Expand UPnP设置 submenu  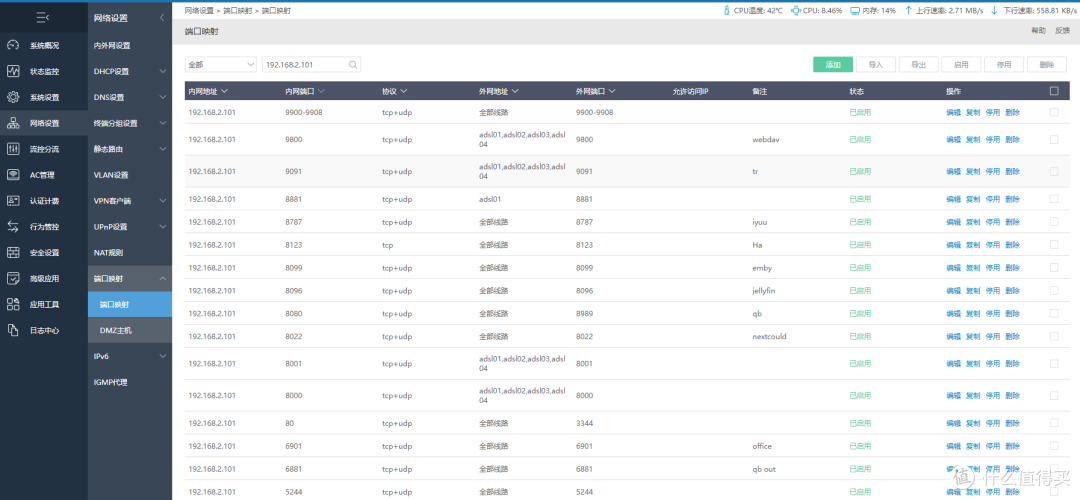(x=163, y=227)
